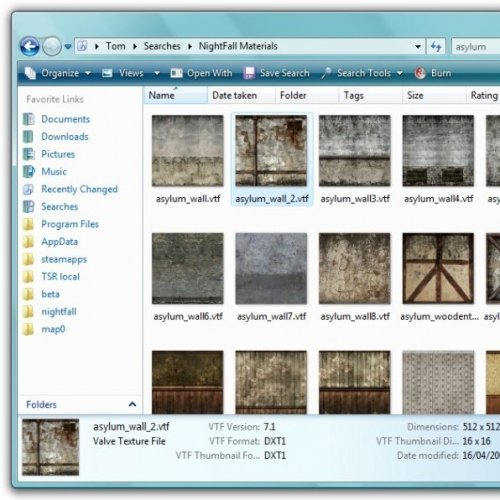
Task: Click the beta folder icon
Action: click(29, 294)
